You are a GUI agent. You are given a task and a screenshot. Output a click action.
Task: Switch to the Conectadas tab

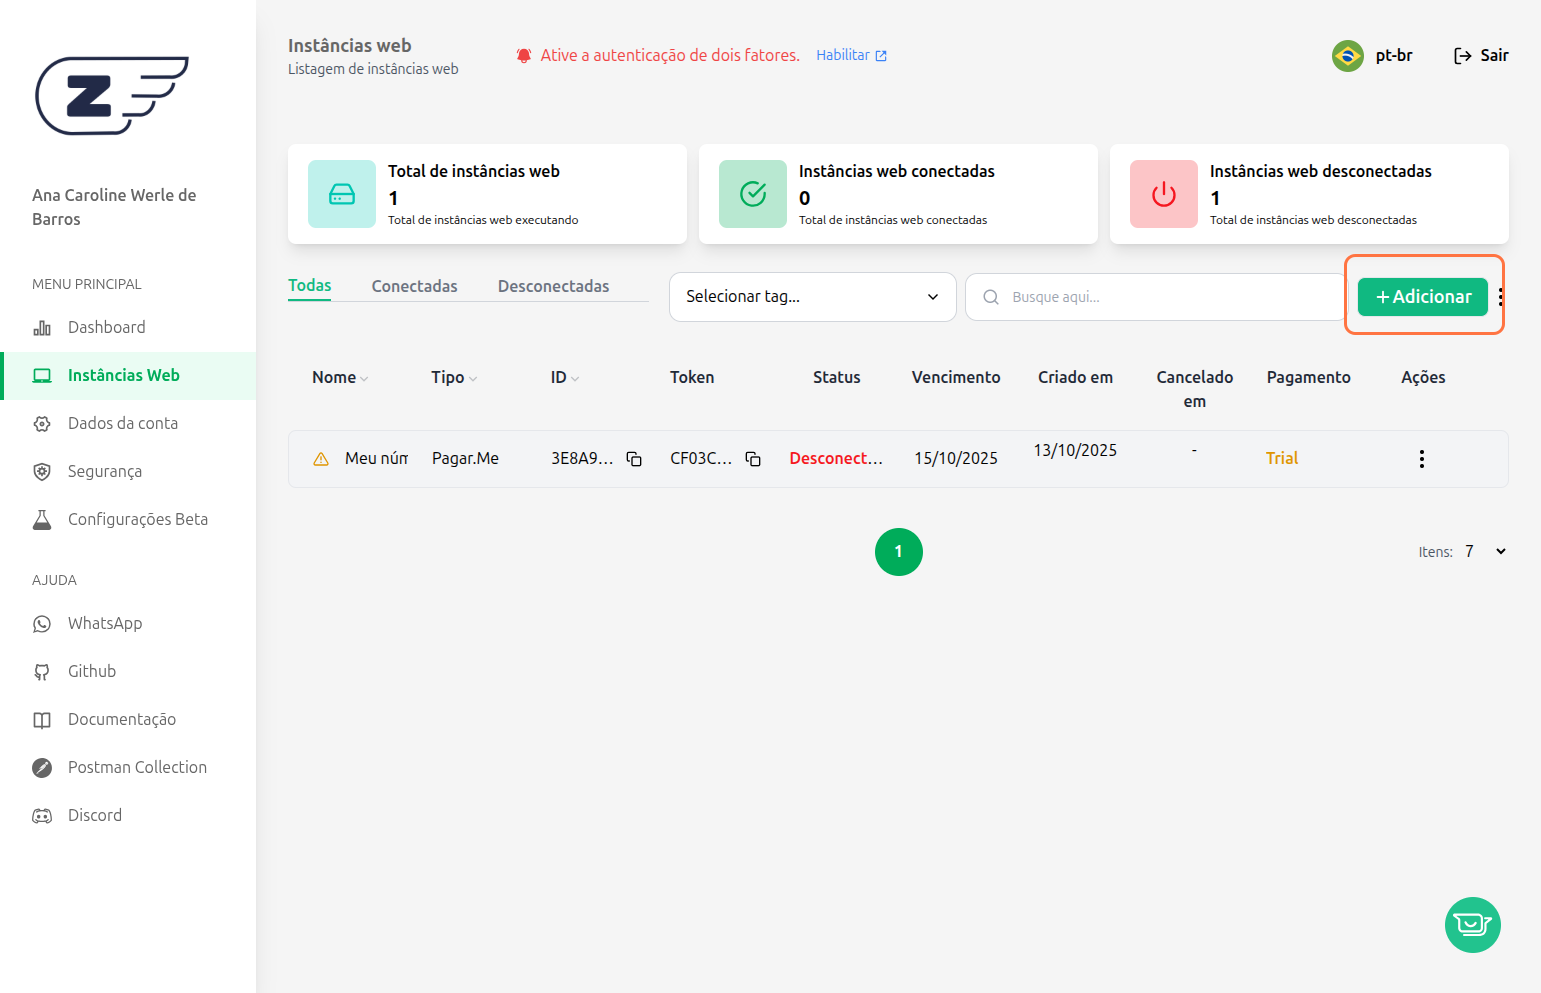pyautogui.click(x=414, y=286)
